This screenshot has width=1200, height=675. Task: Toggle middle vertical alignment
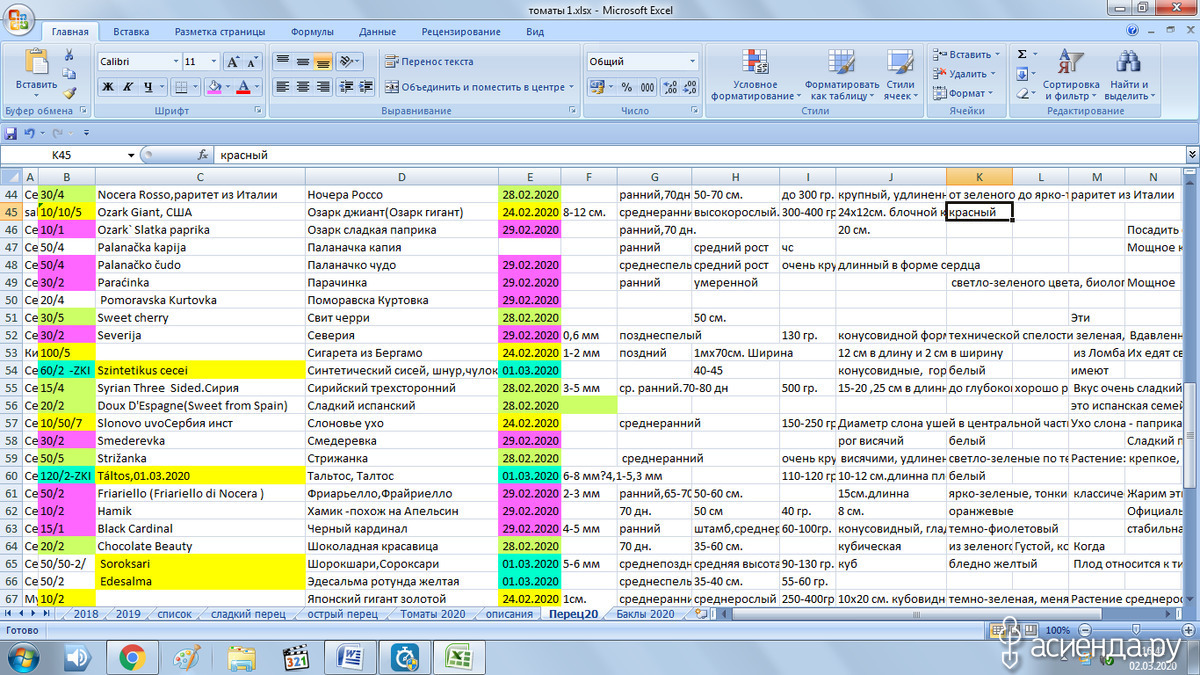coord(303,61)
